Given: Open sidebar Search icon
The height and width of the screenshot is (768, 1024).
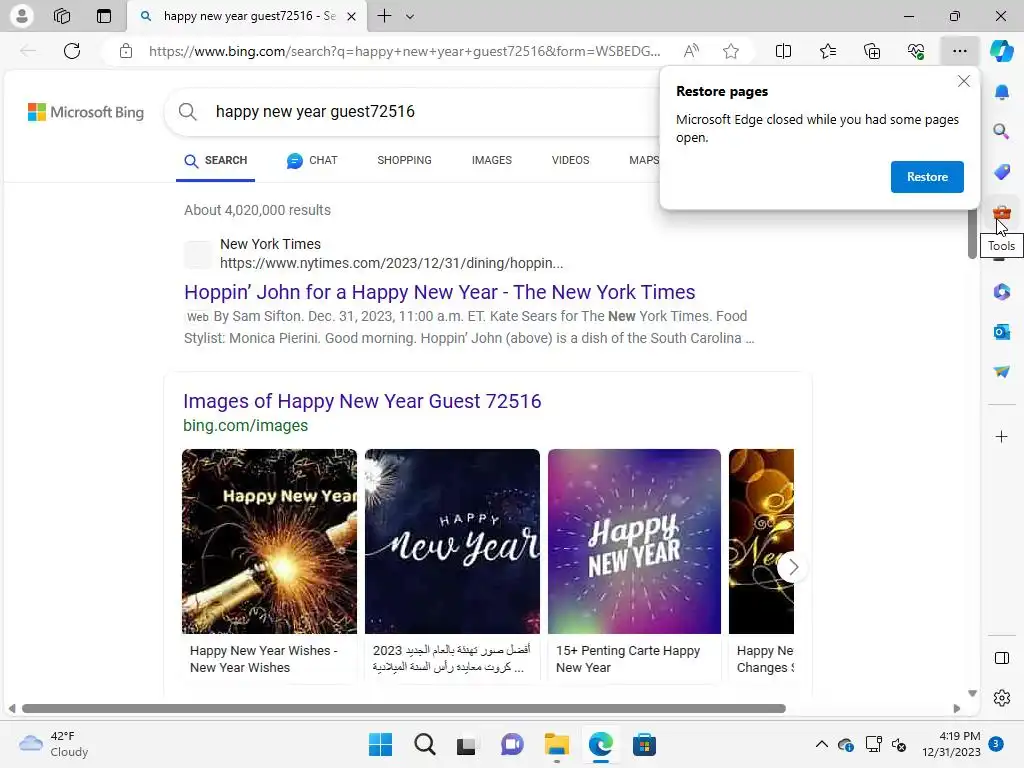Looking at the screenshot, I should coord(1001,132).
